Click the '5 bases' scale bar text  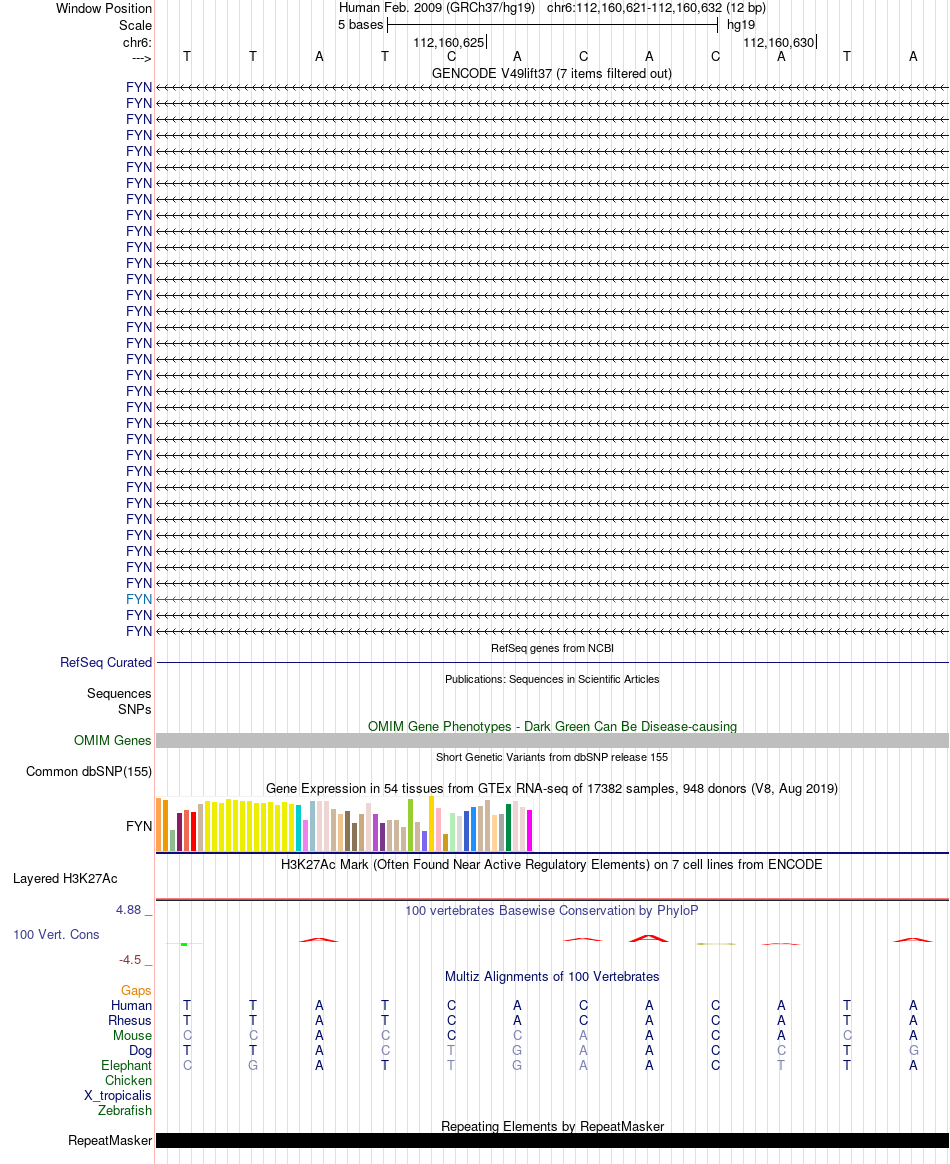(361, 24)
